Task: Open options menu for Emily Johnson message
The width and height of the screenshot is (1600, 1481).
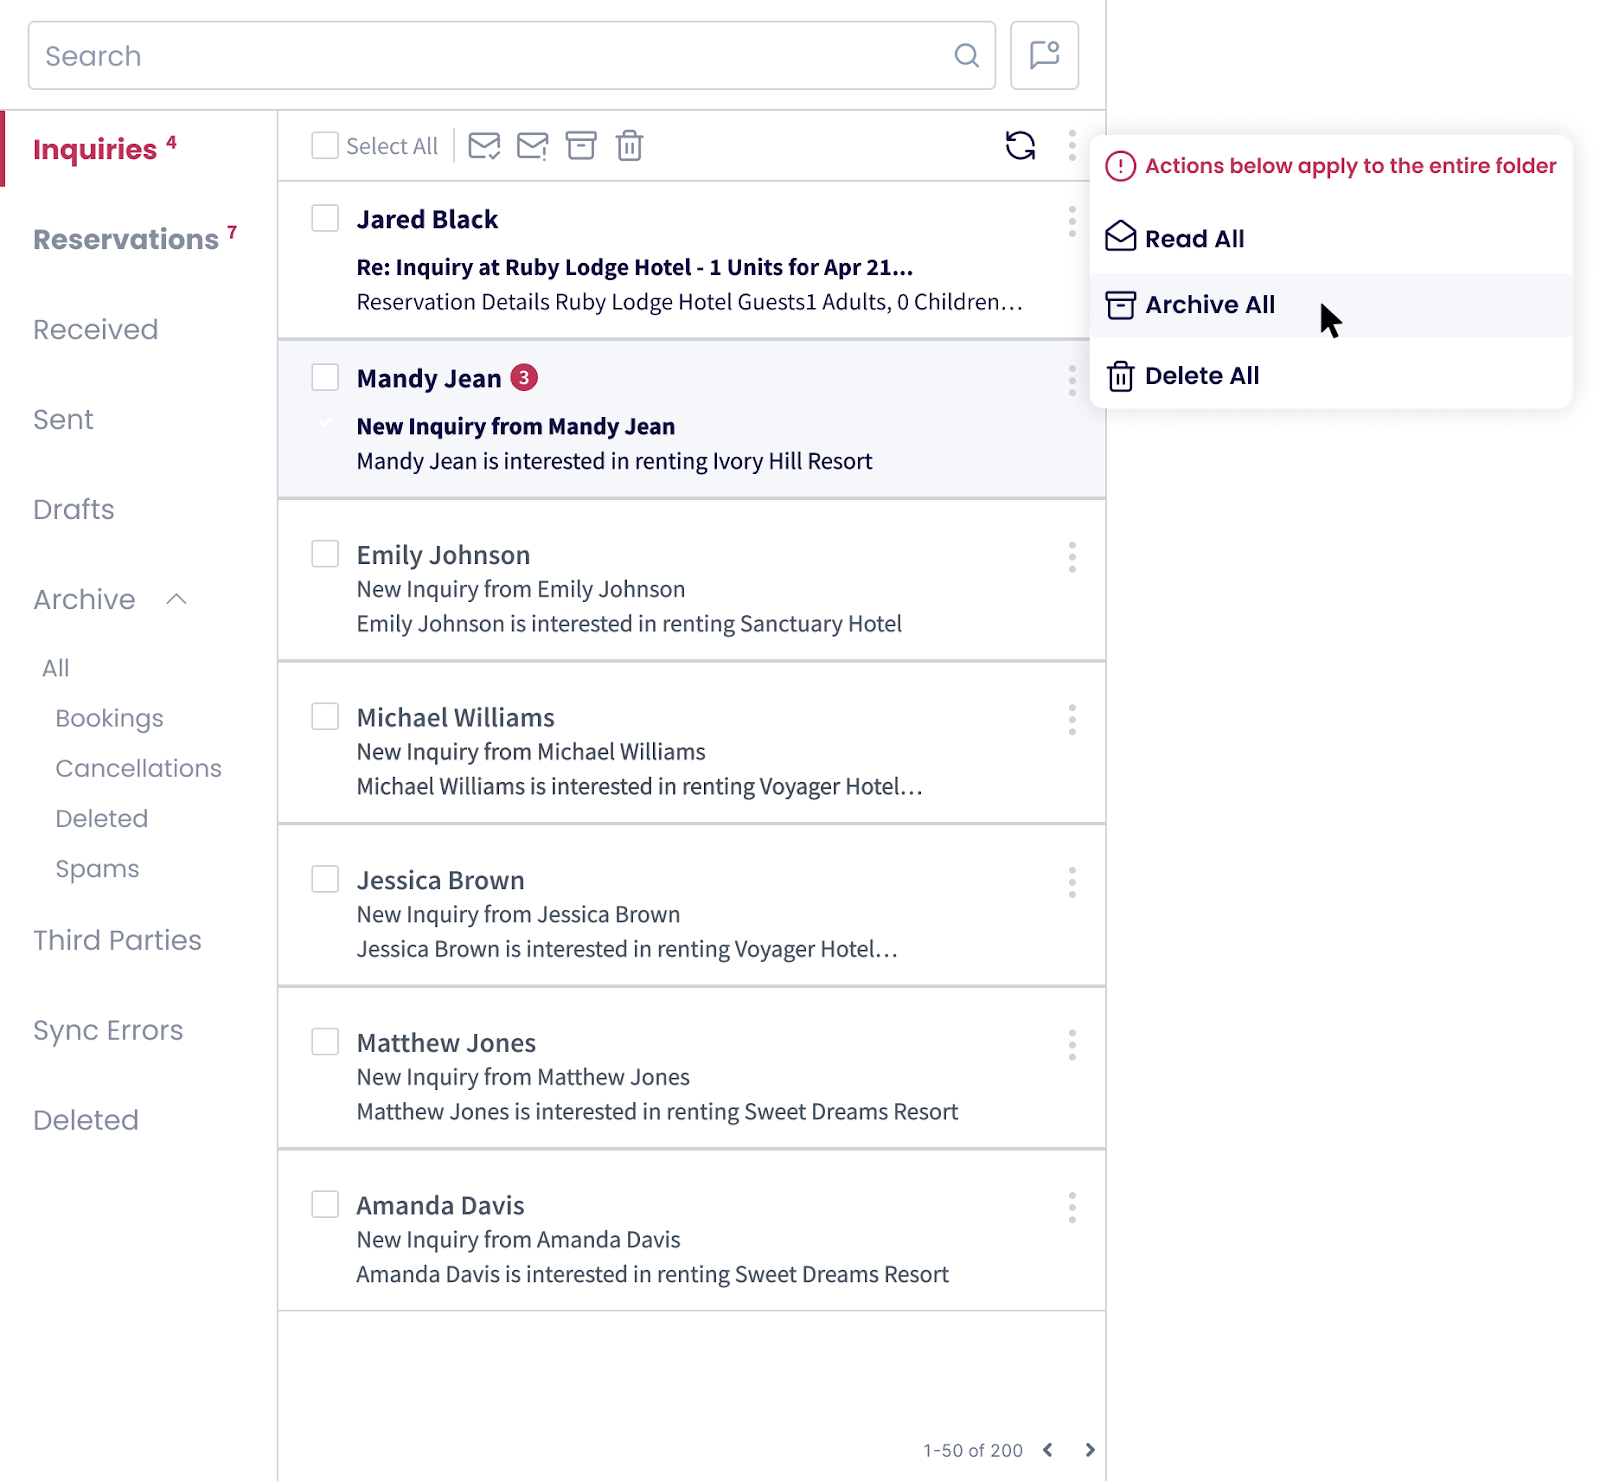Action: (1072, 557)
